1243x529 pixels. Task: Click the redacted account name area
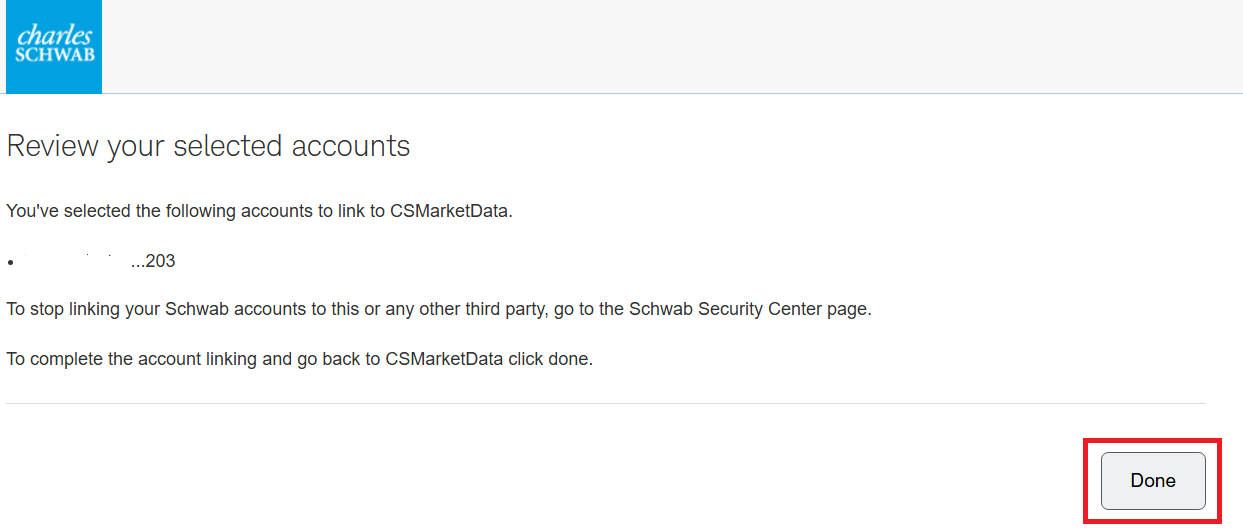tap(73, 261)
